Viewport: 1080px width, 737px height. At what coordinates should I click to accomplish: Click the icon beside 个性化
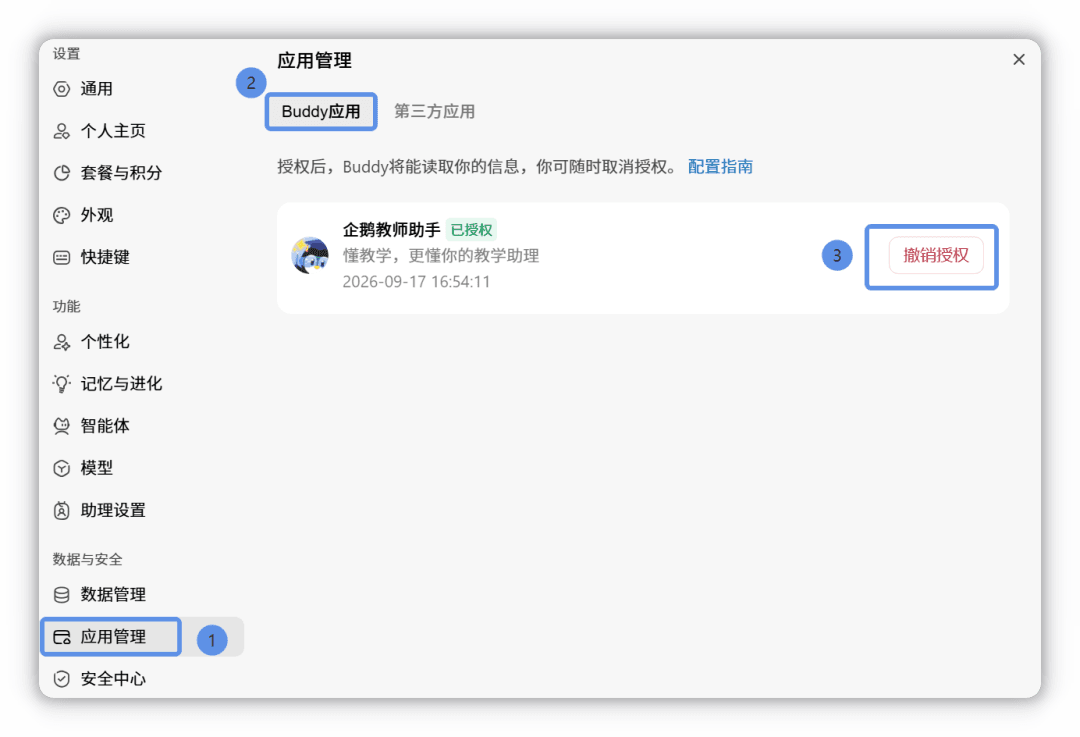61,342
